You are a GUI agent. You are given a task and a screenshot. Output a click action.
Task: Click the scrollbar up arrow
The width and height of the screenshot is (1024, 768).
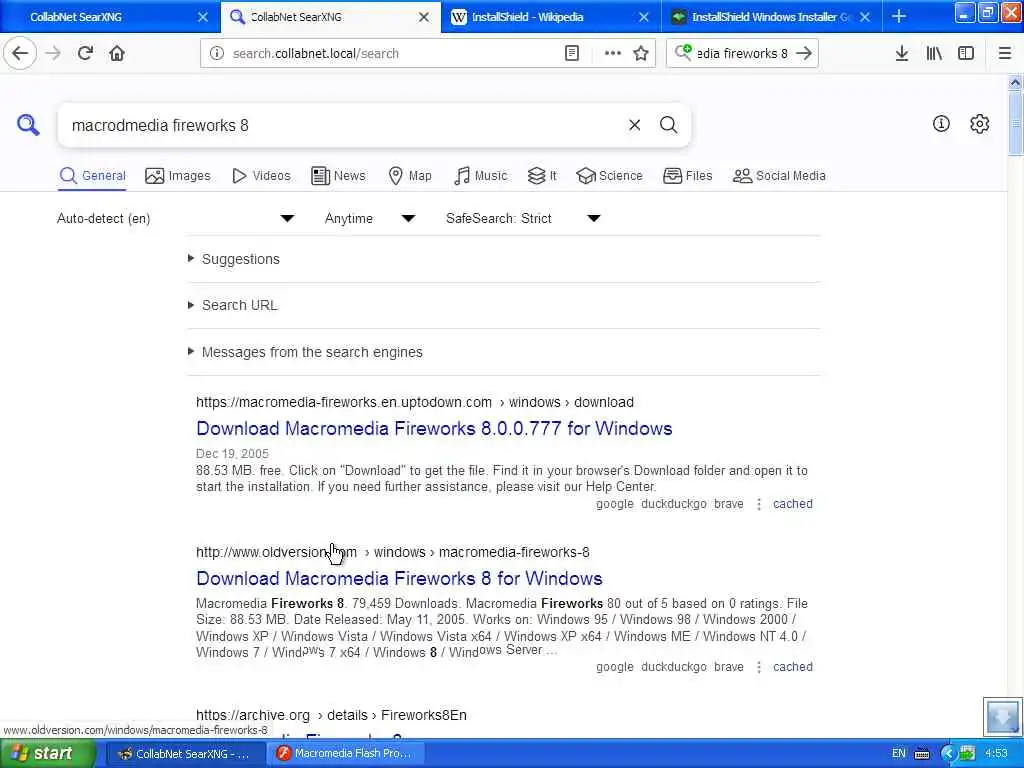[x=1015, y=82]
